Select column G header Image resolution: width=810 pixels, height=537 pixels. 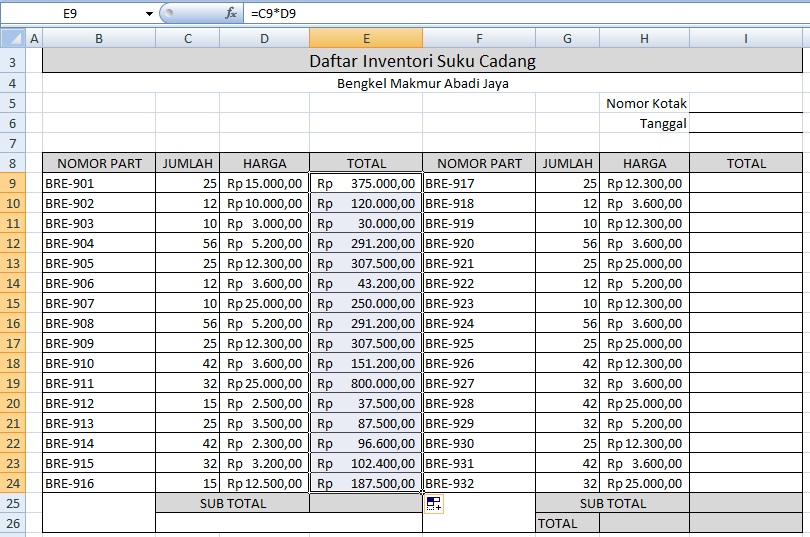tap(567, 38)
